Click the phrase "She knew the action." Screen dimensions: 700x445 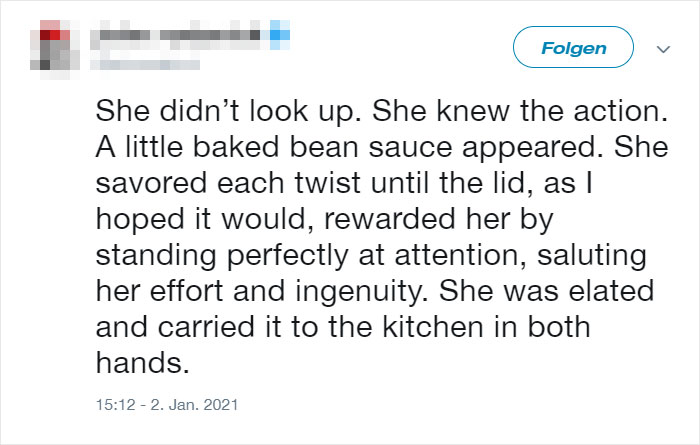pos(520,111)
